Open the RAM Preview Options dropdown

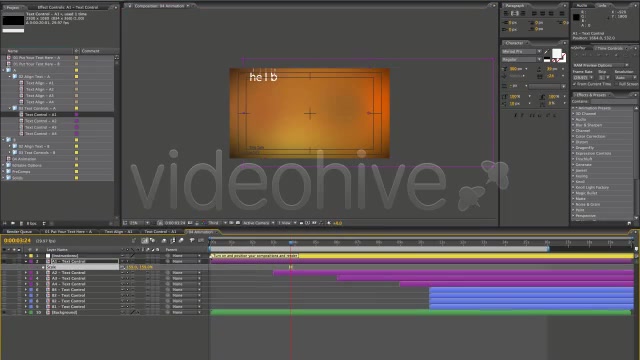601,65
